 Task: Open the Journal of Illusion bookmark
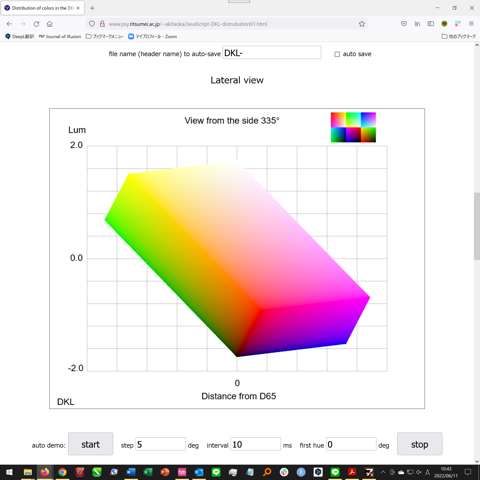tap(60, 36)
